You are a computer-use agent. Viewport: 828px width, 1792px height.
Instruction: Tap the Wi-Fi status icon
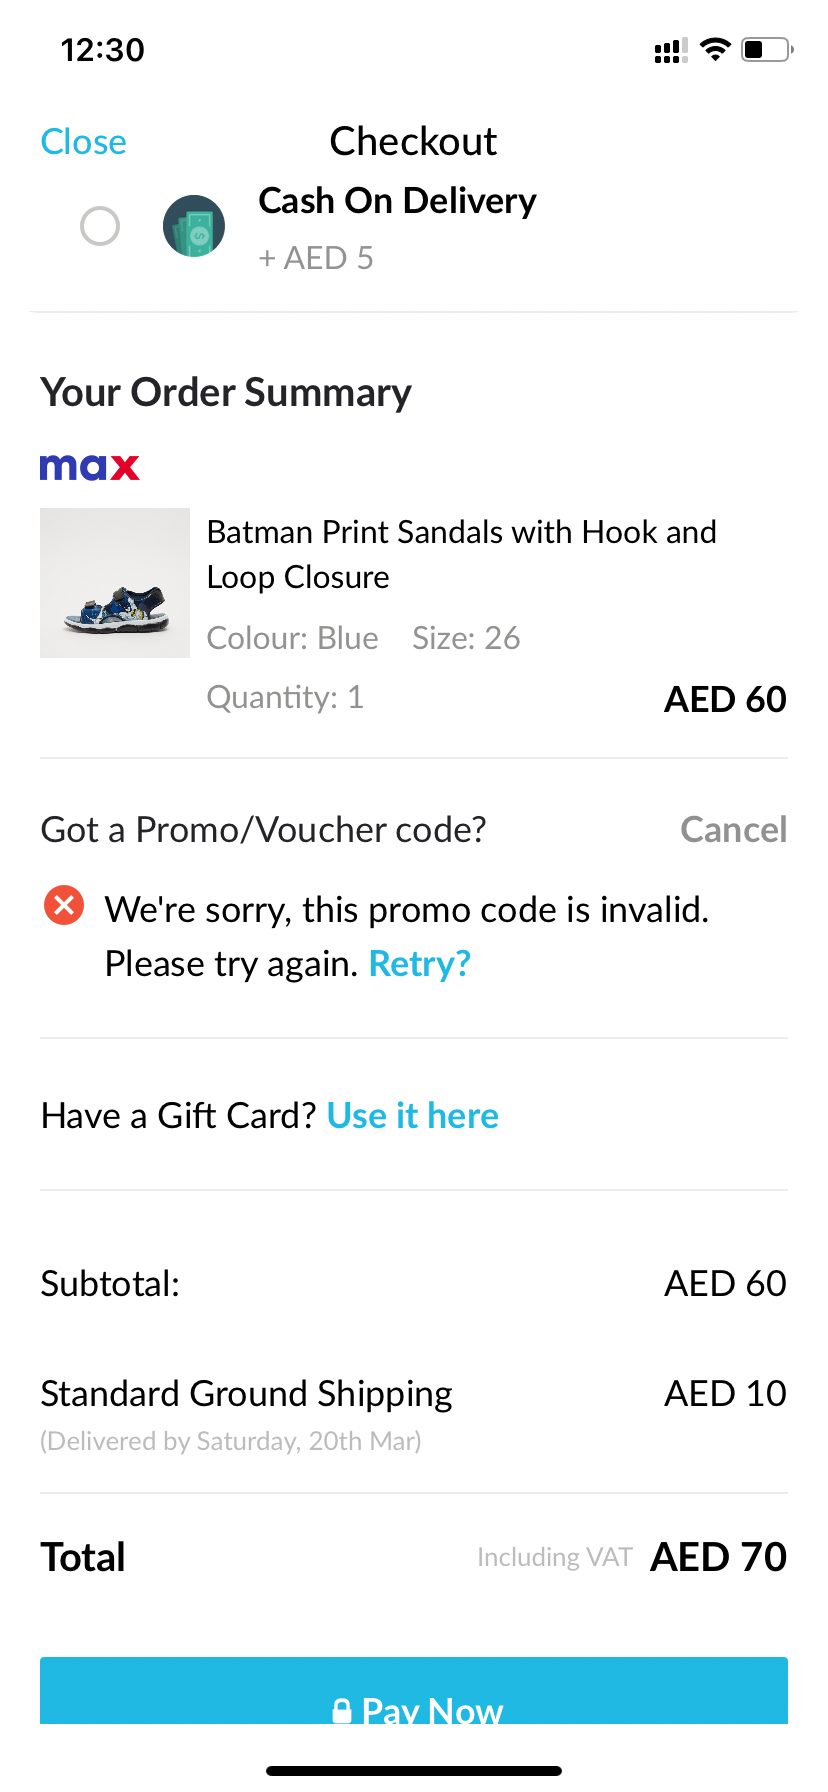[x=715, y=49]
